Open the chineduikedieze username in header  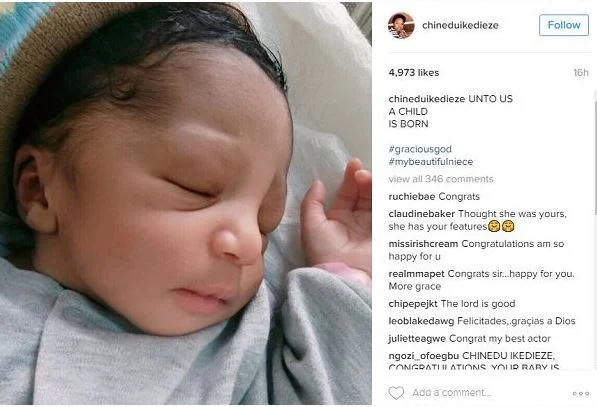point(460,25)
